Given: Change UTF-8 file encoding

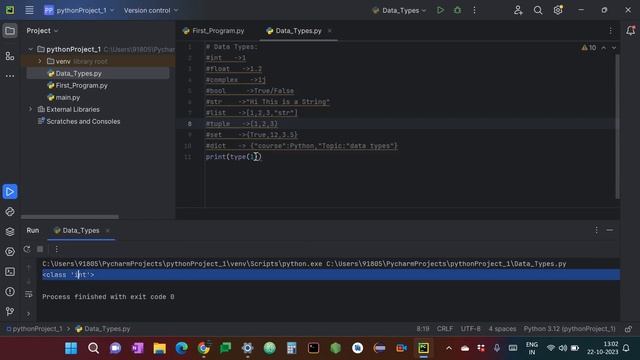Looking at the screenshot, I should click(470, 329).
